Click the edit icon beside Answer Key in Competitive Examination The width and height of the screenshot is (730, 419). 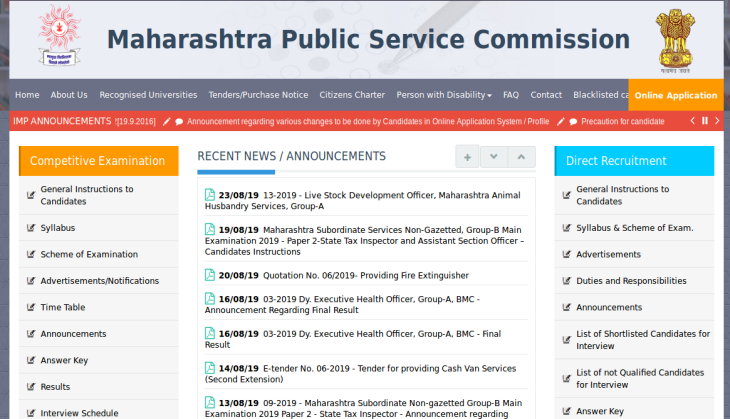(x=31, y=360)
